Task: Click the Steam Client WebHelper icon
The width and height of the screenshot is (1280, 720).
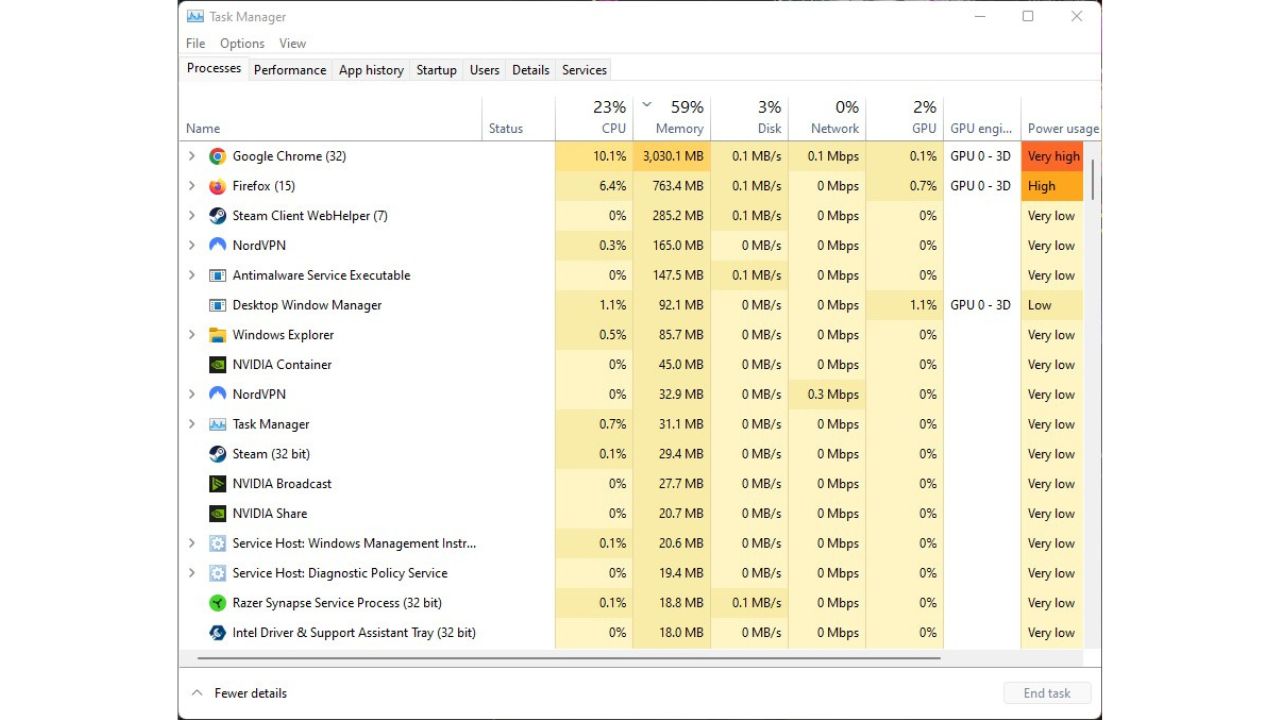Action: click(217, 216)
